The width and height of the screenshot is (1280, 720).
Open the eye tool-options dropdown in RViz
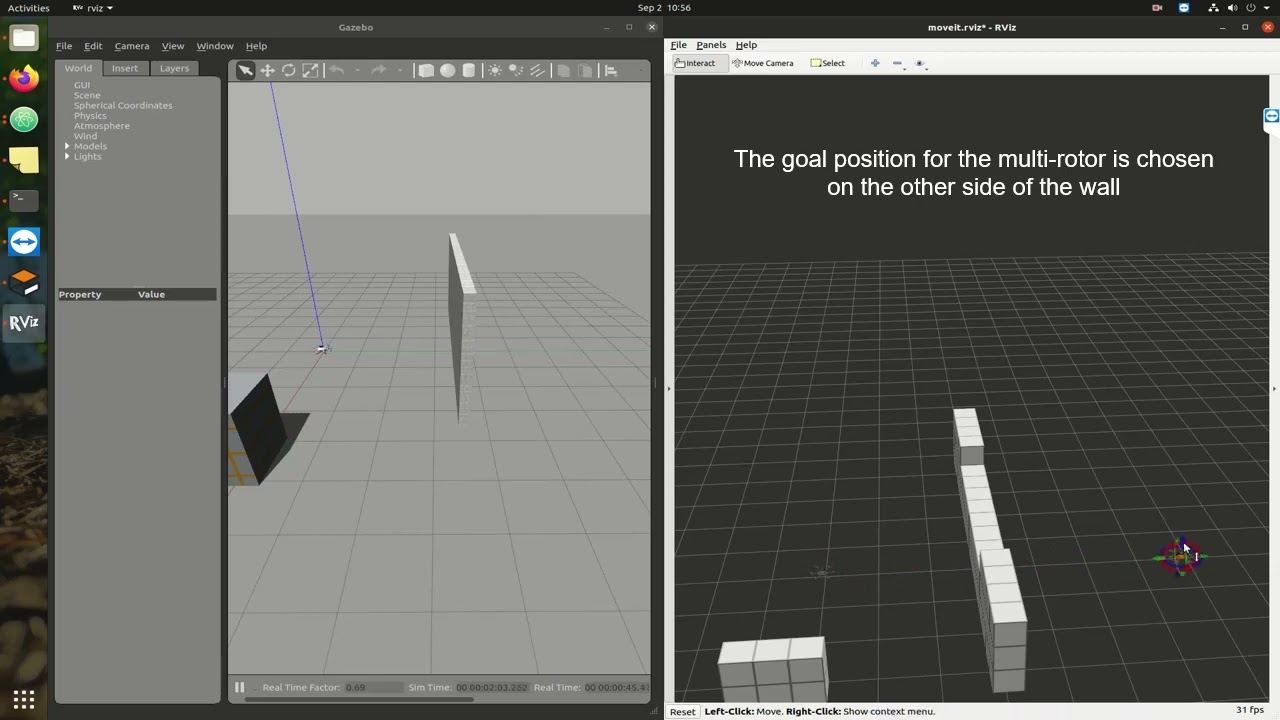point(921,63)
